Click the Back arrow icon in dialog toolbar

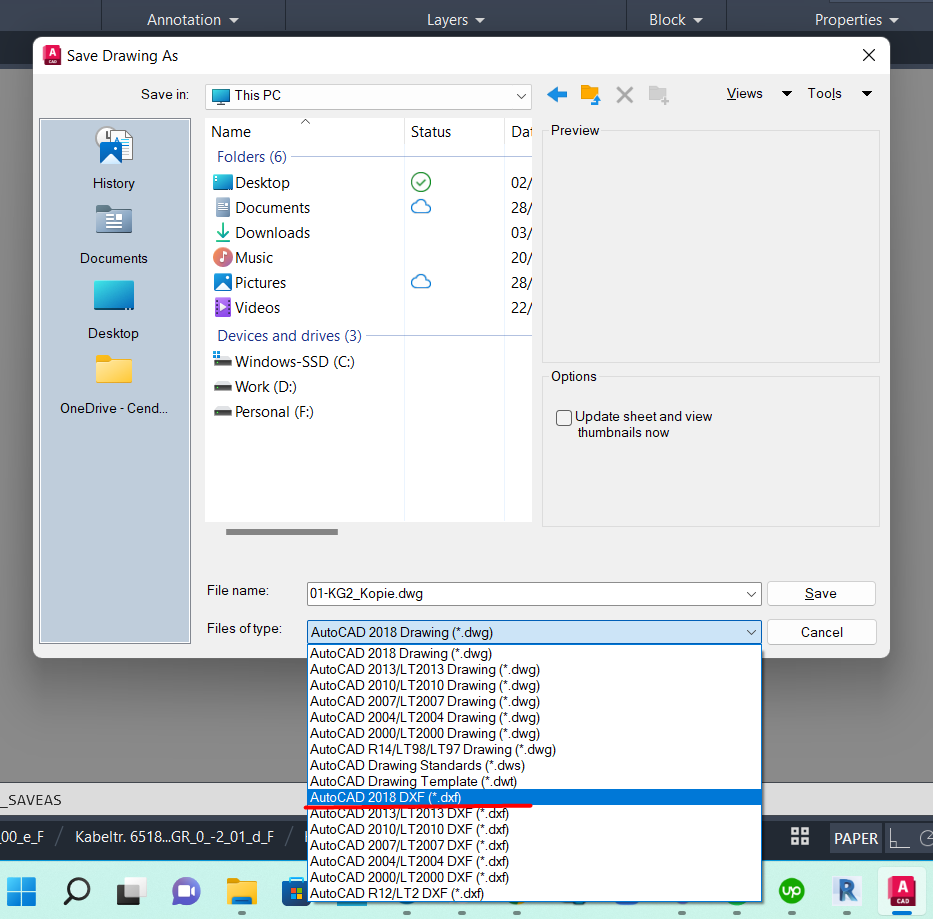(x=557, y=94)
